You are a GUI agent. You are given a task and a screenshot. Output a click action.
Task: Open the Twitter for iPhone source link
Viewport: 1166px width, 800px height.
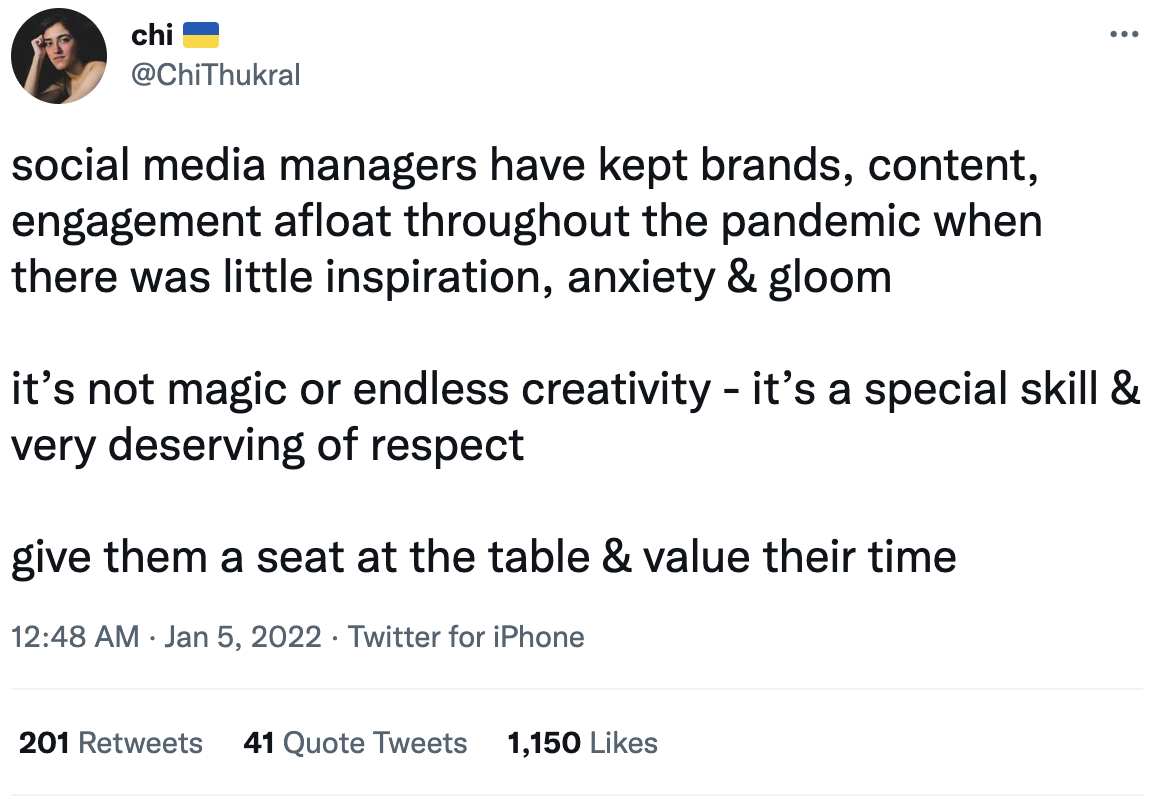pyautogui.click(x=465, y=637)
